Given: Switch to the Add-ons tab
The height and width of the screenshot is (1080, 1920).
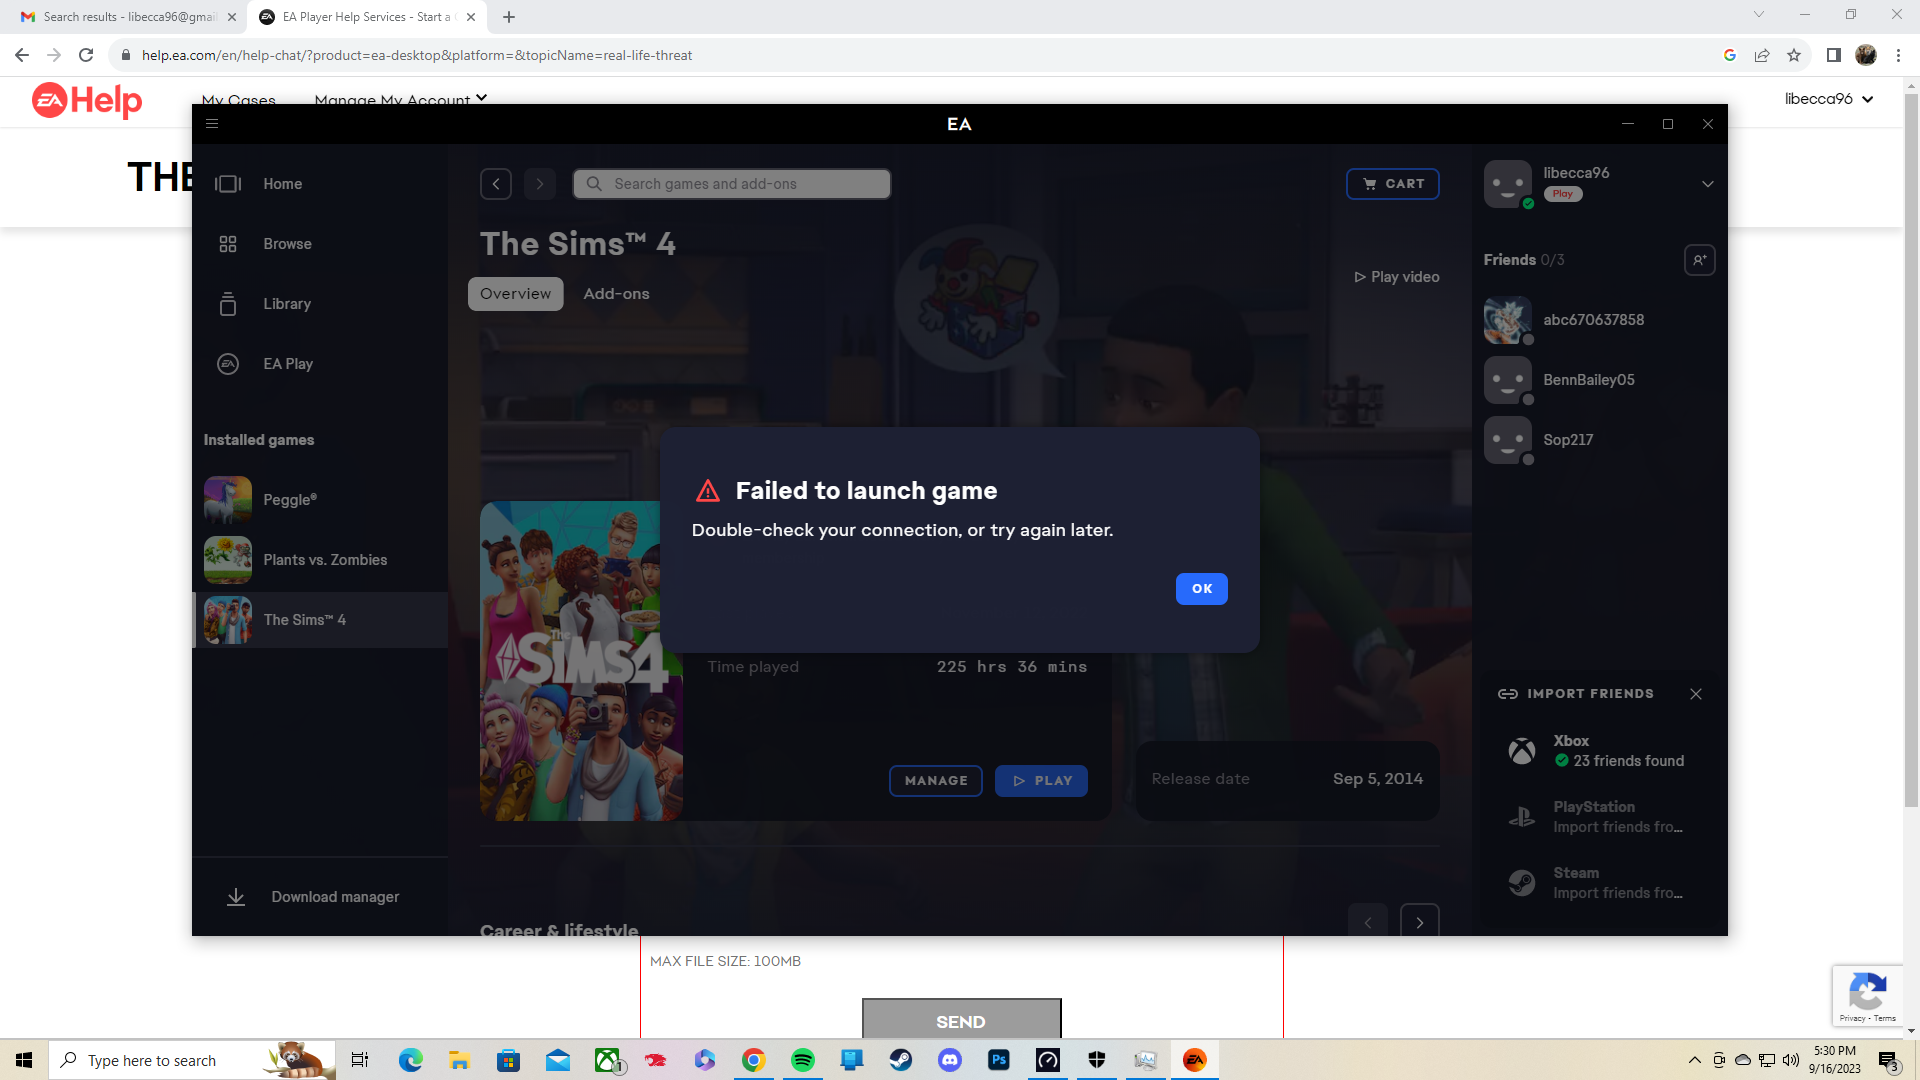Looking at the screenshot, I should click(616, 294).
